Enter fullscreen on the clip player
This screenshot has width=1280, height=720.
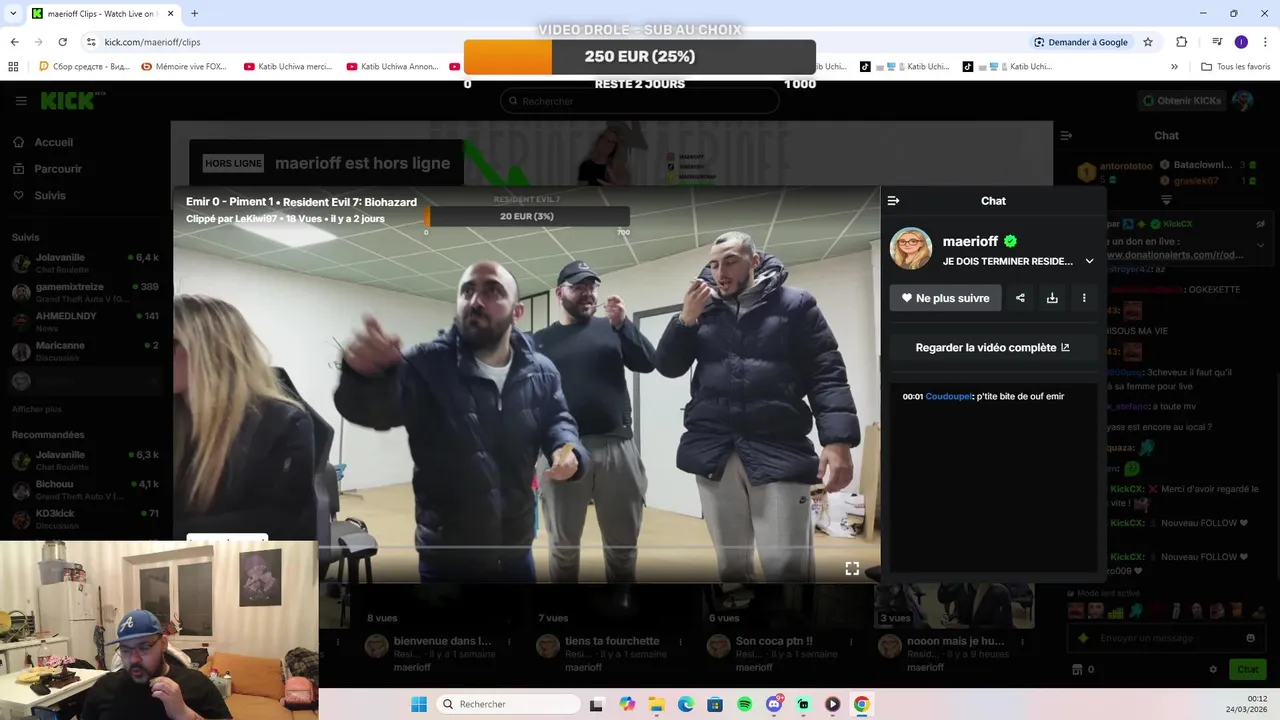tap(852, 568)
